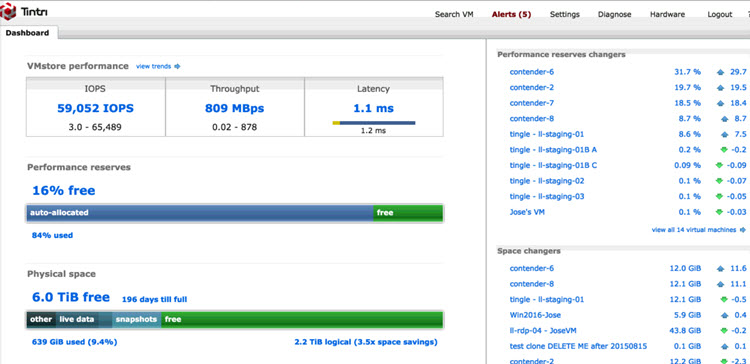The height and width of the screenshot is (364, 750).
Task: Click the 84% used link
Action: tap(52, 235)
